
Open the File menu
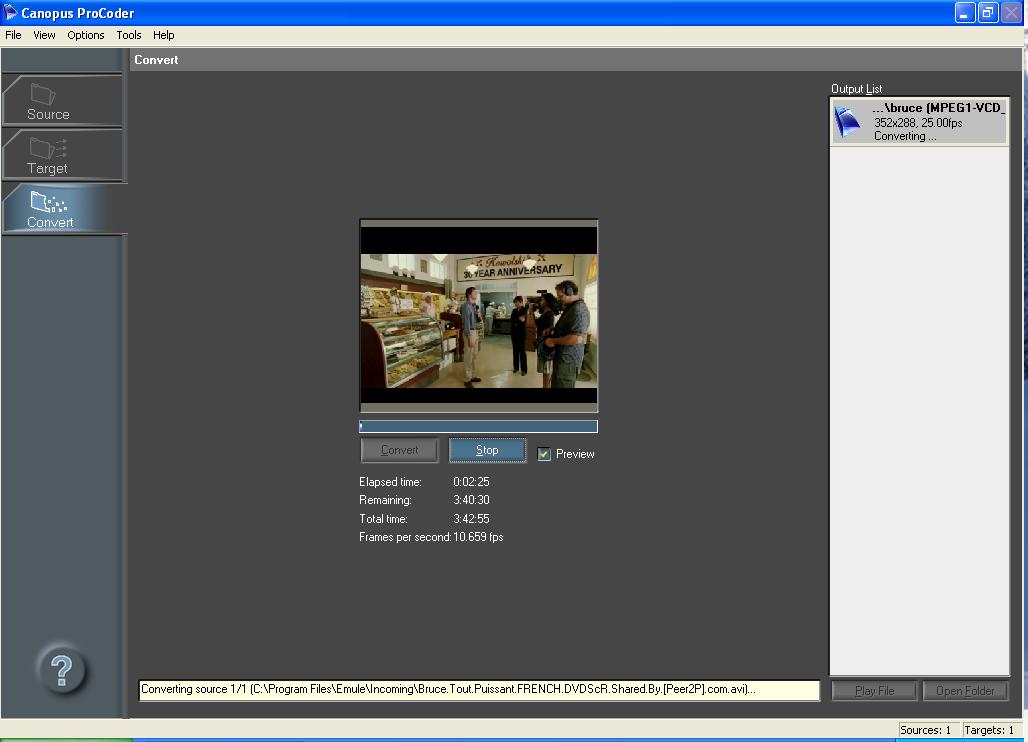(13, 35)
